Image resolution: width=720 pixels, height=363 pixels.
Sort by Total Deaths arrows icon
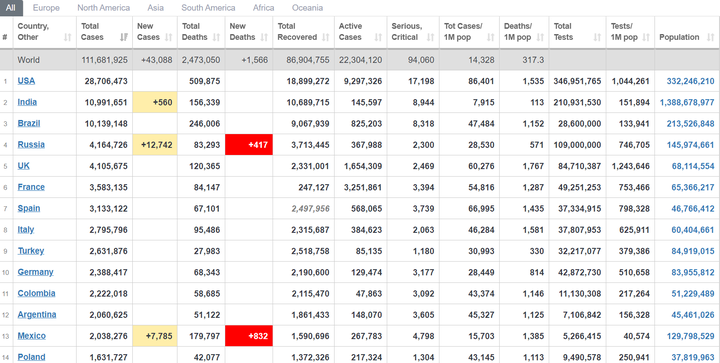pos(216,37)
